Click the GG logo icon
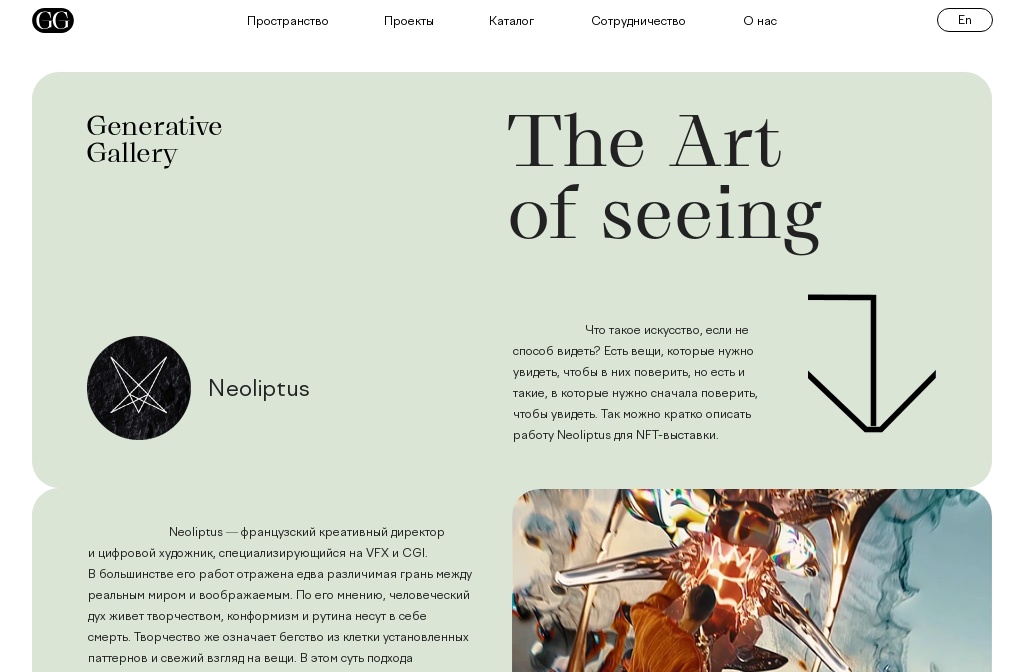 point(53,20)
